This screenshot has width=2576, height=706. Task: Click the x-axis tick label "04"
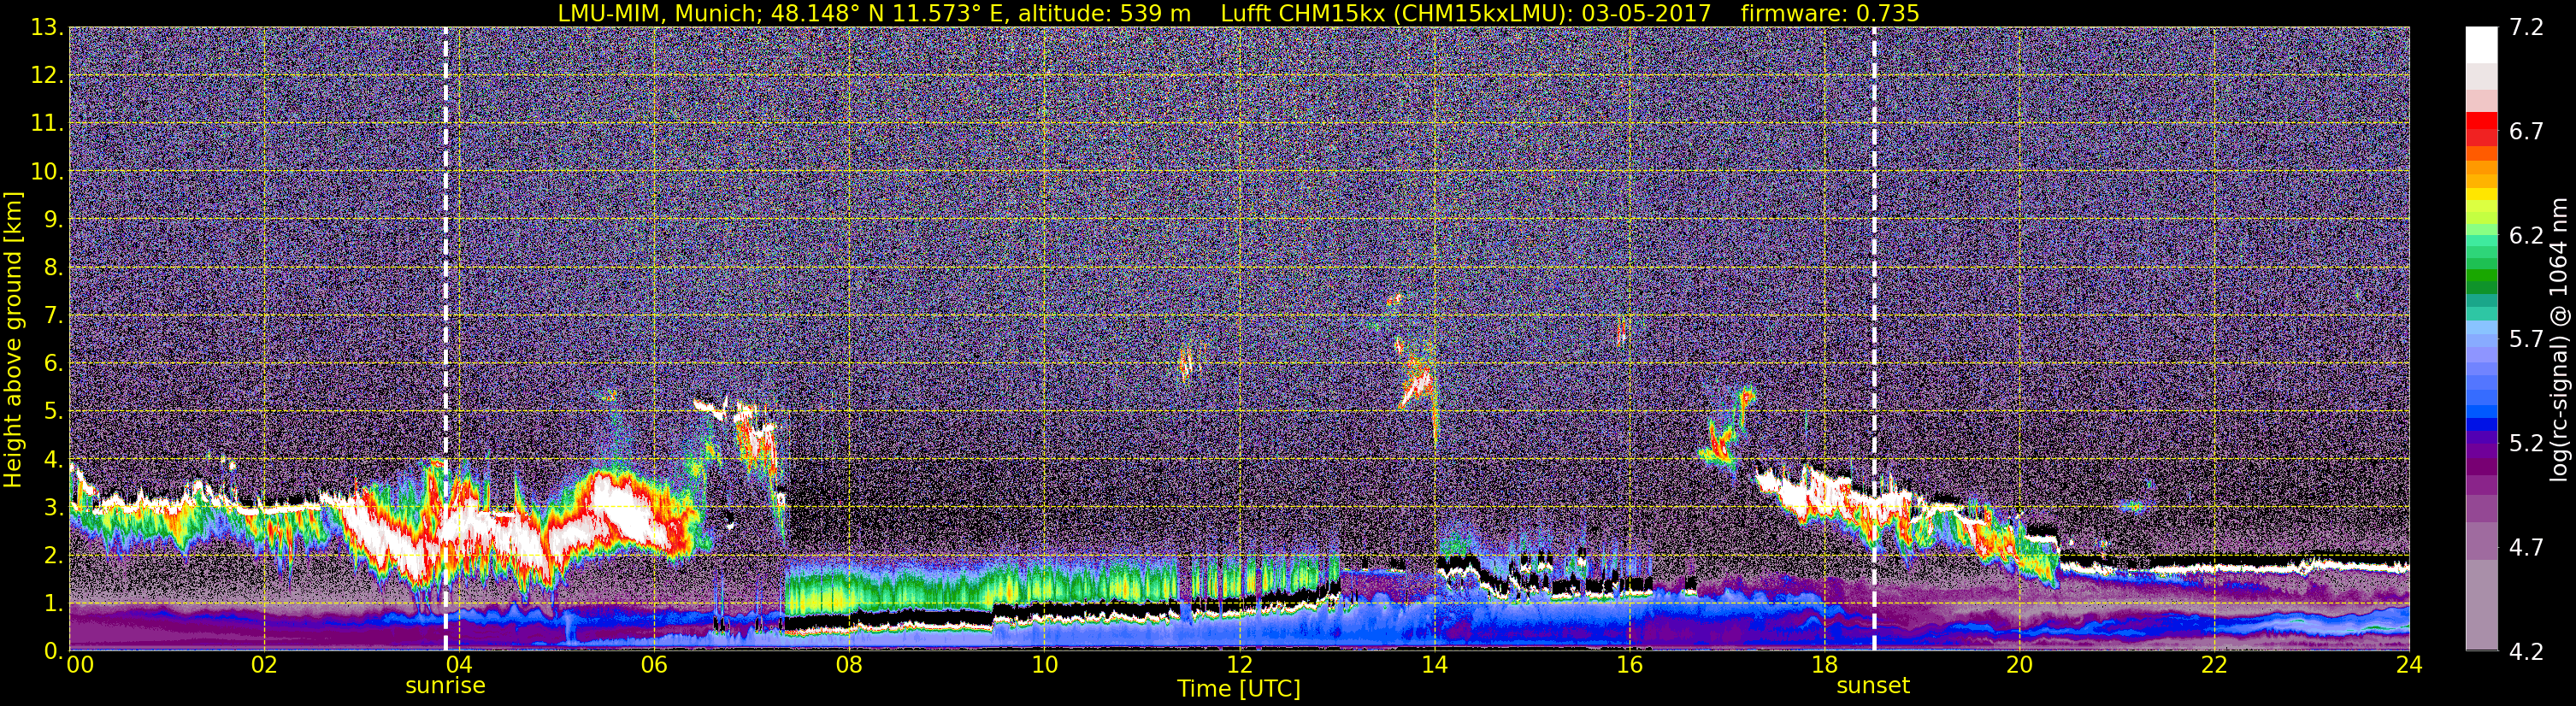(x=458, y=666)
